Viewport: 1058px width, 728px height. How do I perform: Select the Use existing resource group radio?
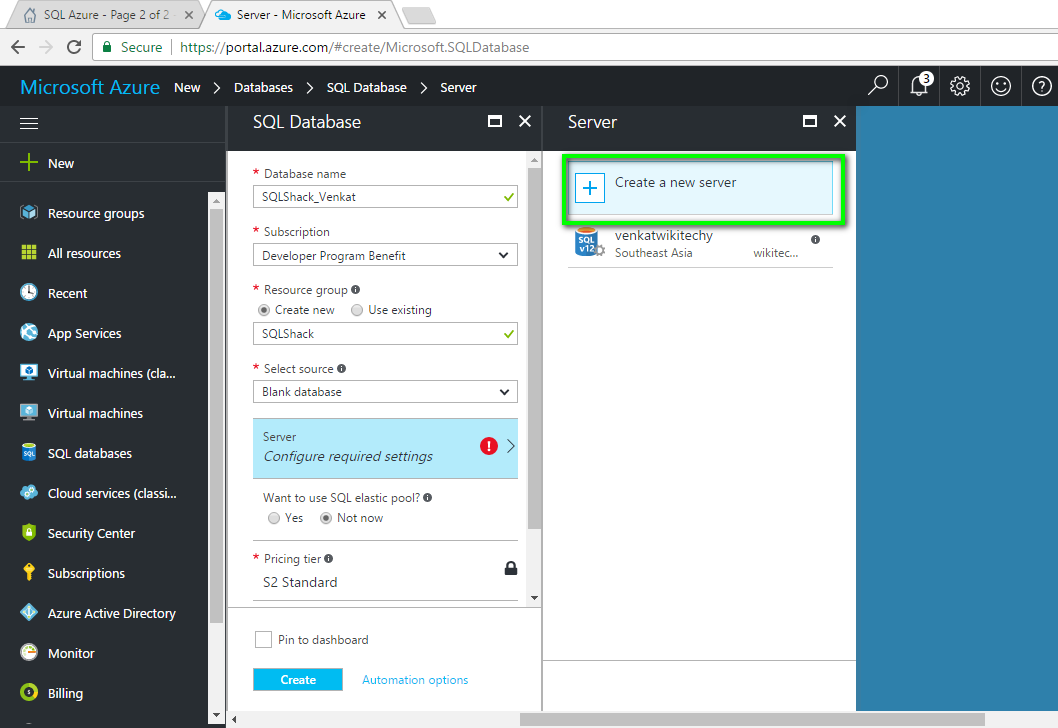[357, 310]
